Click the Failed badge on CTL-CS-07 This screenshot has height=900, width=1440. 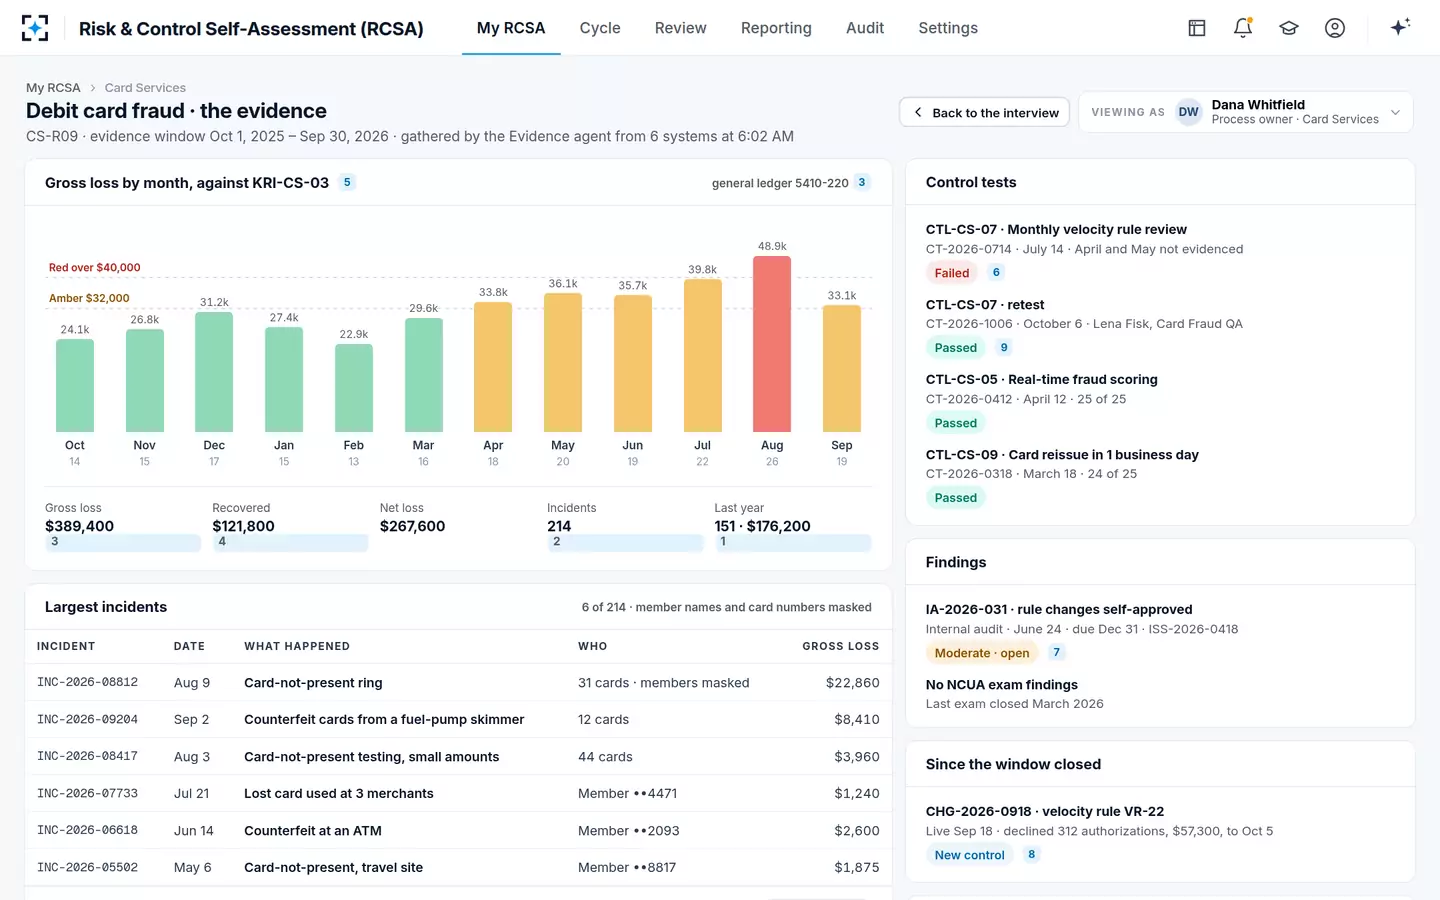(952, 273)
